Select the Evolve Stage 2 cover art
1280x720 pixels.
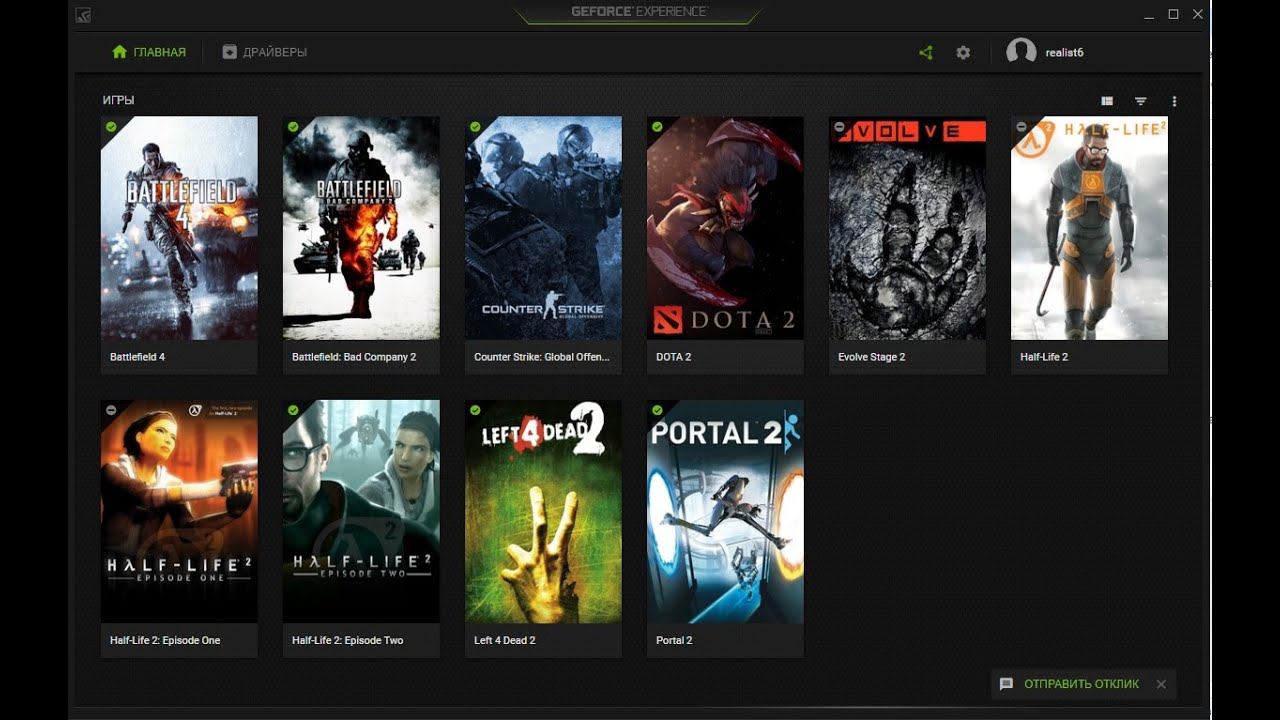(x=907, y=228)
